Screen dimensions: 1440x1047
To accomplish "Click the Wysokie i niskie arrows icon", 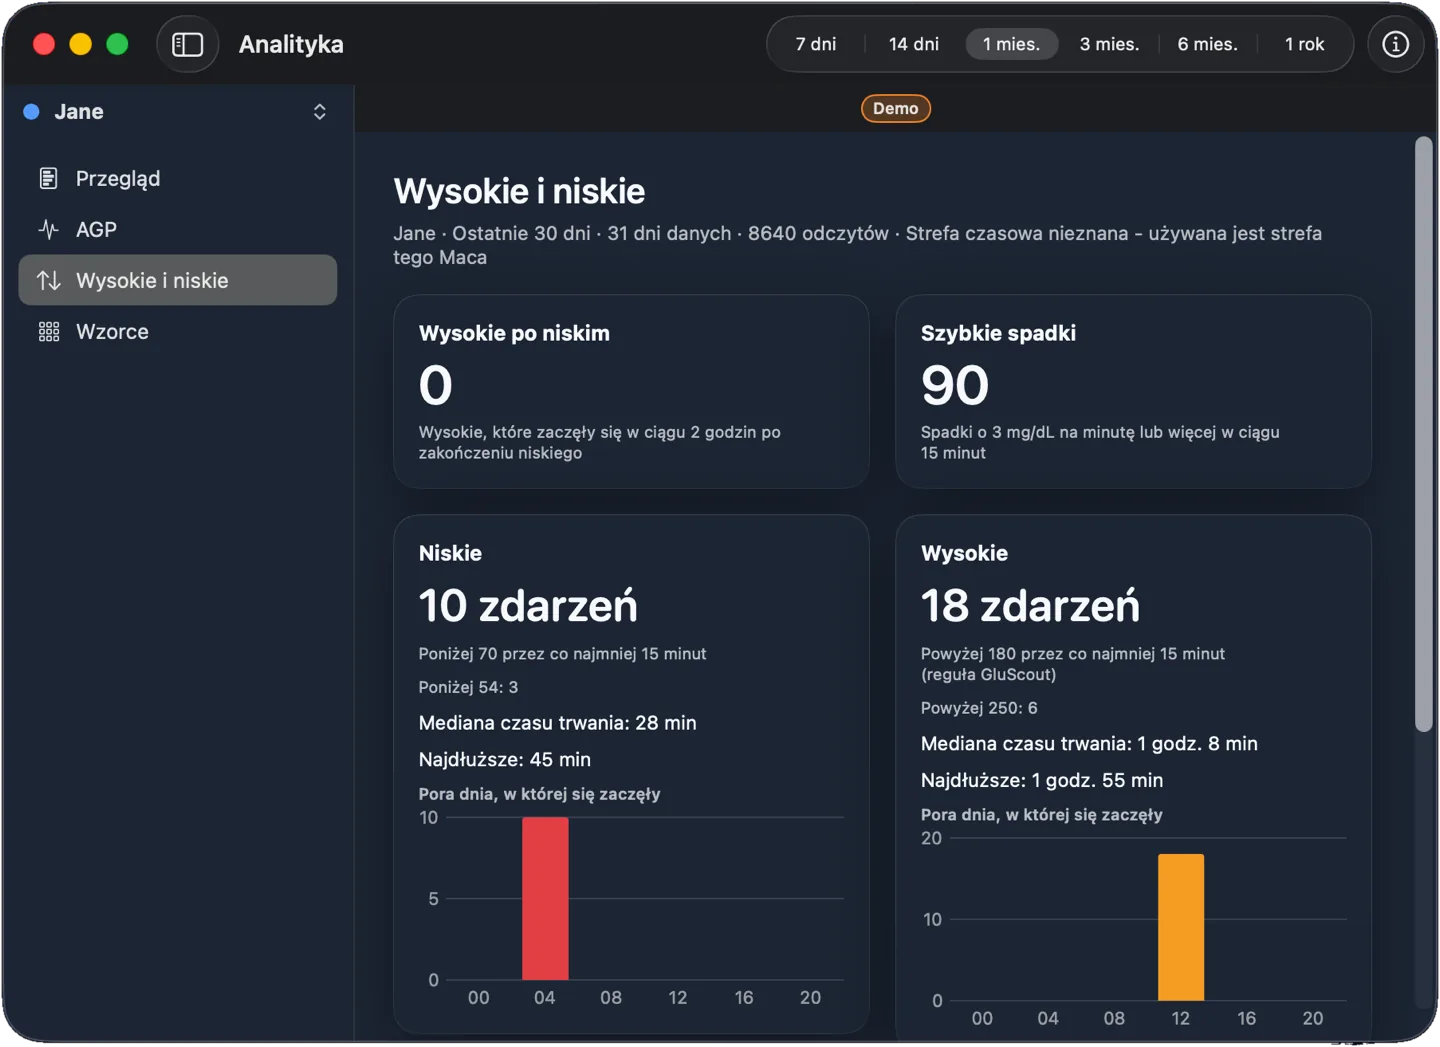I will tap(48, 280).
